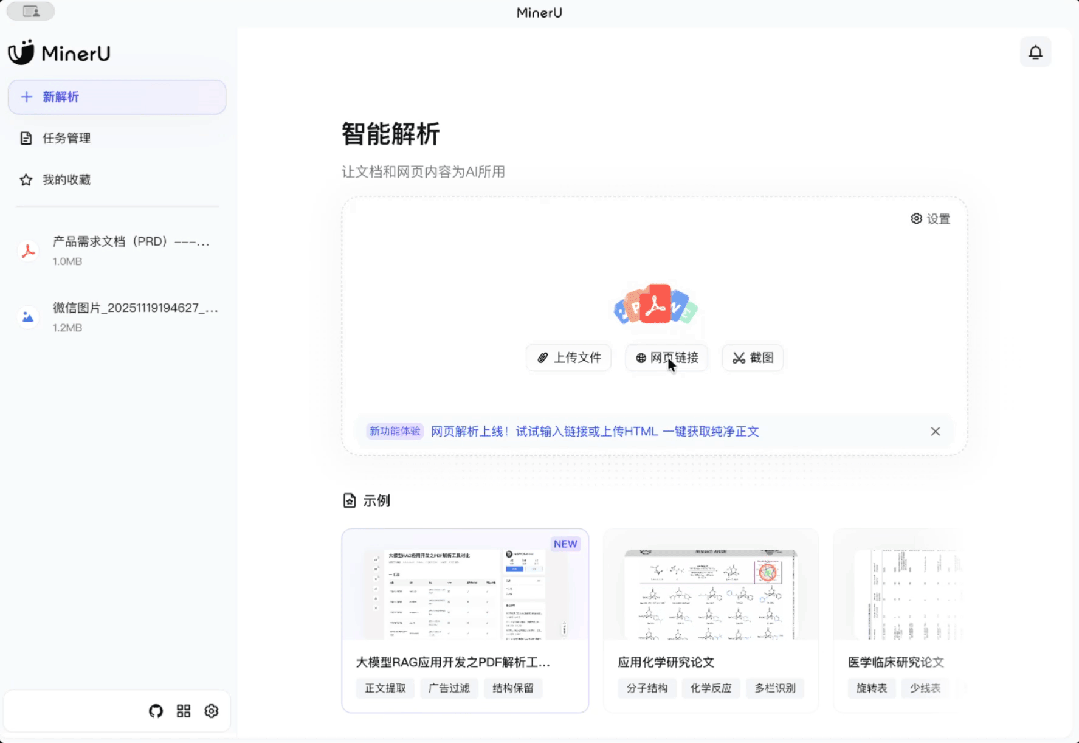This screenshot has width=1079, height=743.
Task: Click the 正文提取 tag label
Action: click(x=383, y=688)
